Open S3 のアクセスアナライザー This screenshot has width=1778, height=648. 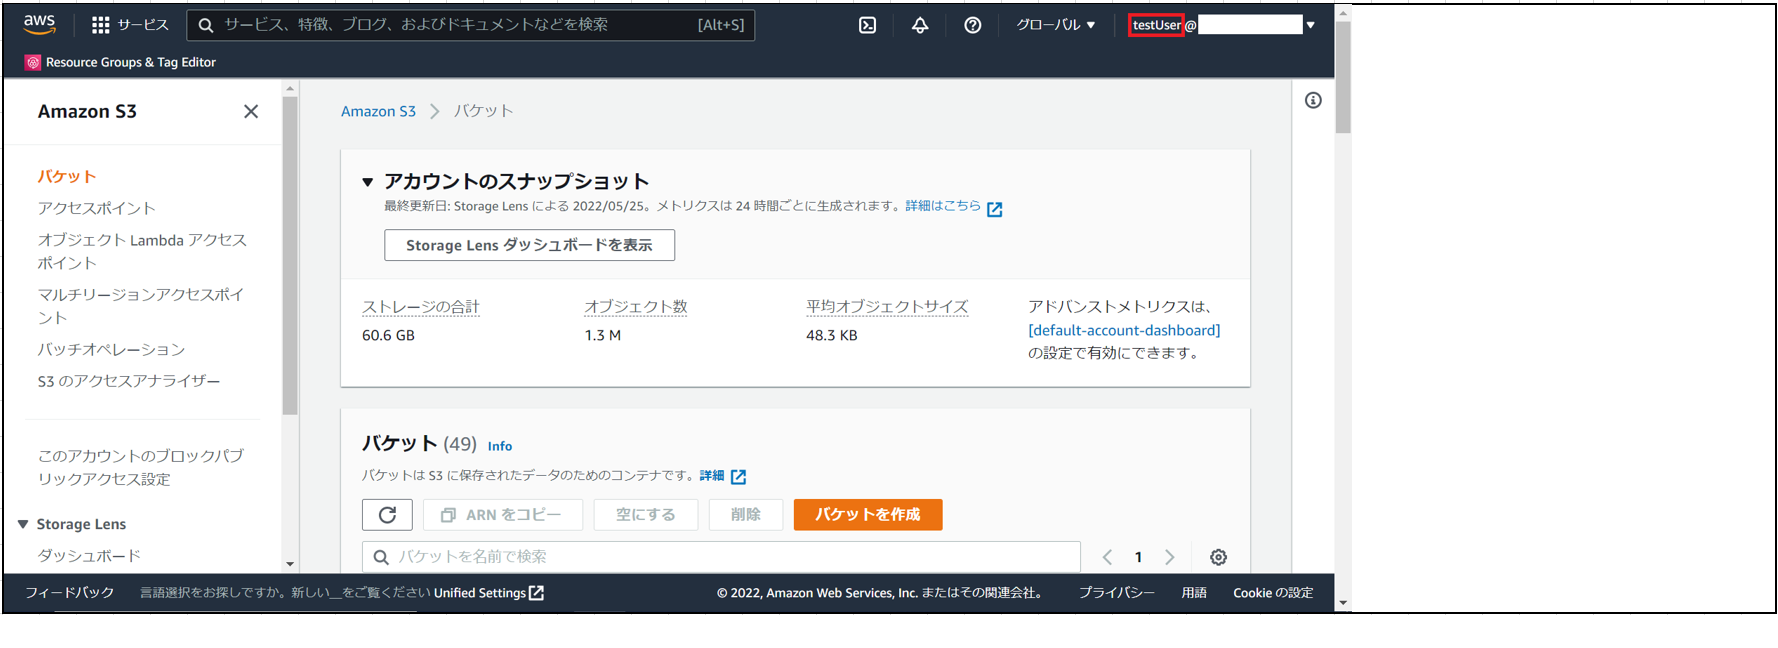pyautogui.click(x=129, y=381)
